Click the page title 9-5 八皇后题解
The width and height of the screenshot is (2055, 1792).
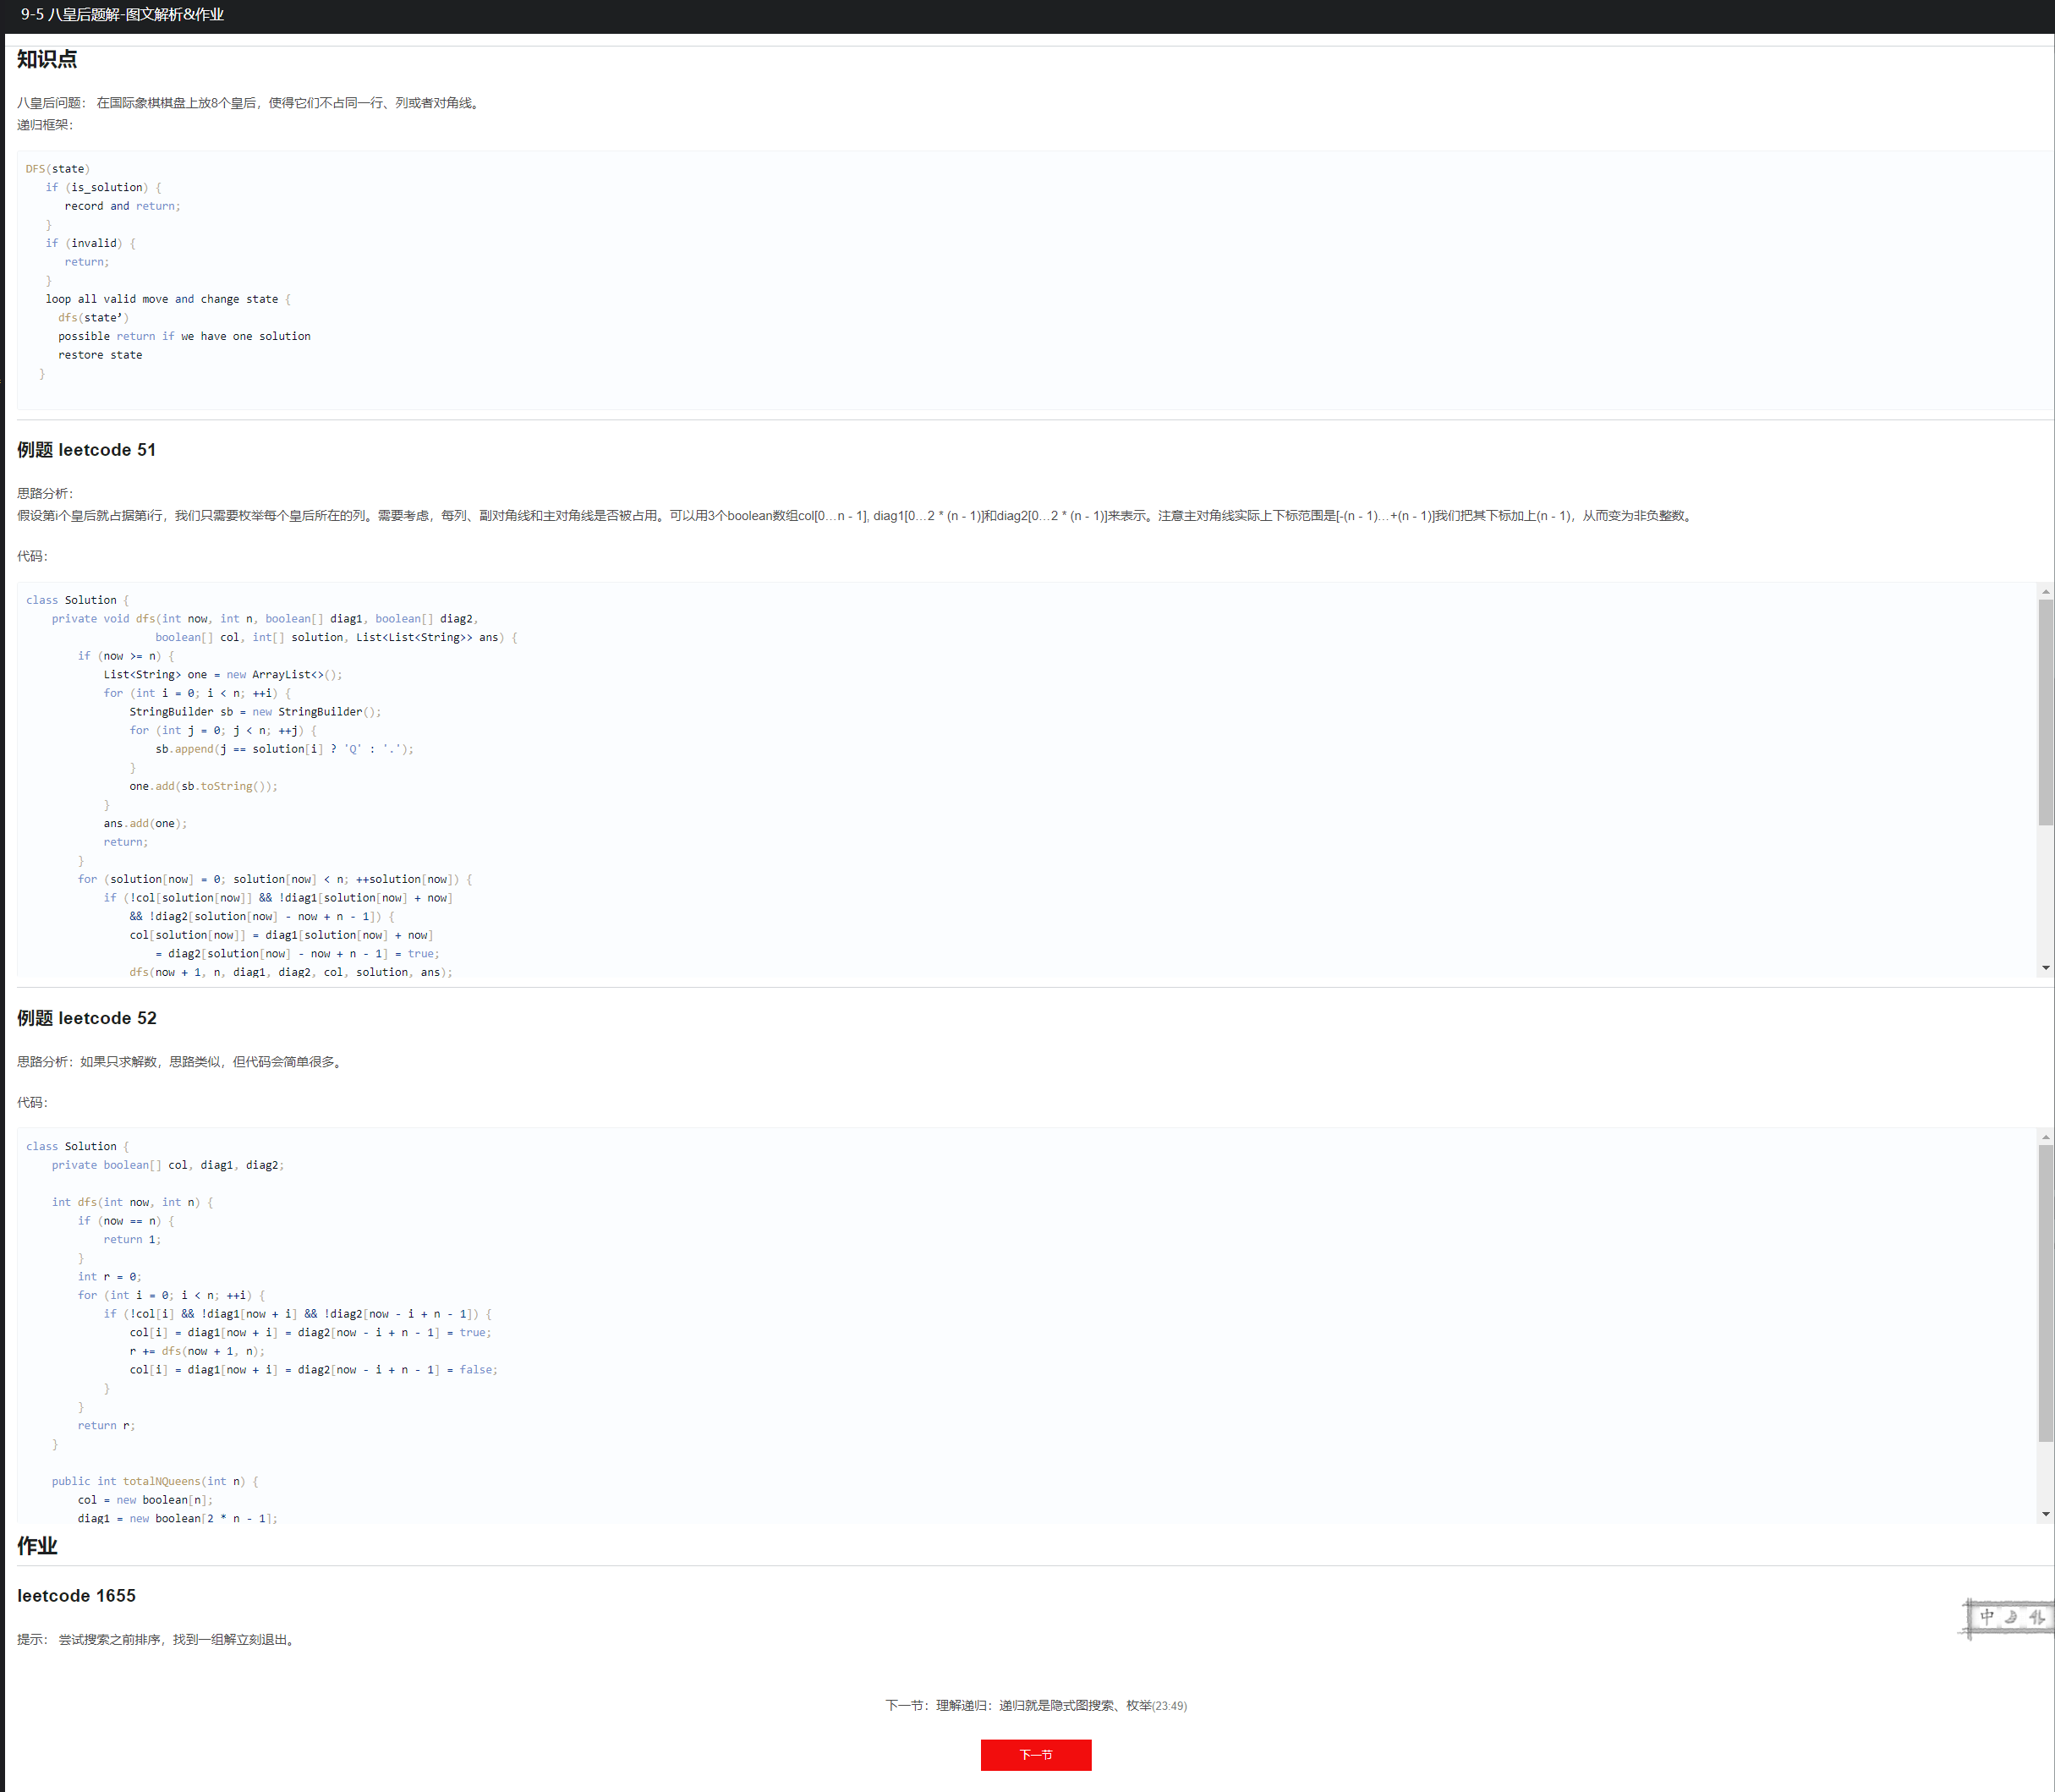coord(122,15)
